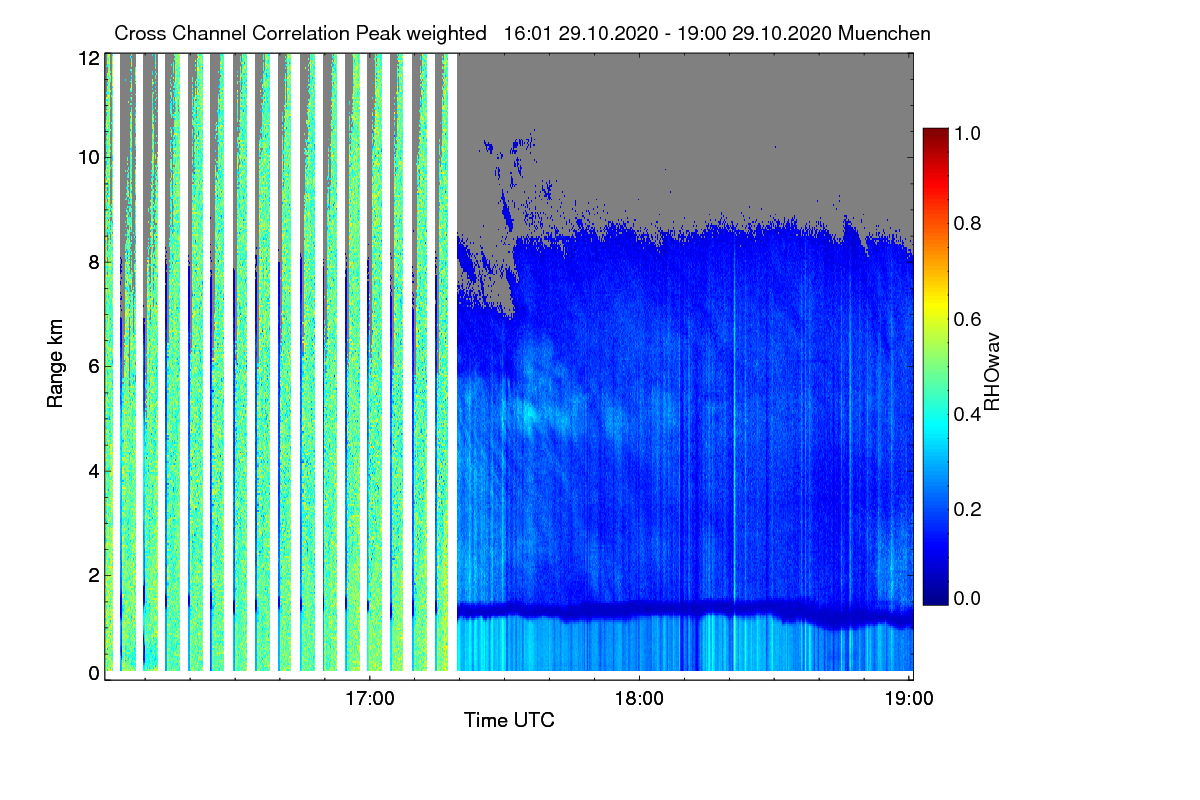Click the '8' range axis tick label
The width and height of the screenshot is (1200, 800).
click(x=94, y=262)
